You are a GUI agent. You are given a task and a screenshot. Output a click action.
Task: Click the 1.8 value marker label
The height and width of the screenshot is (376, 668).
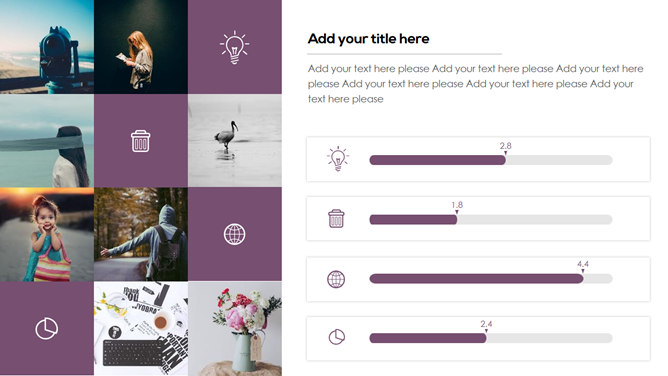click(x=457, y=205)
